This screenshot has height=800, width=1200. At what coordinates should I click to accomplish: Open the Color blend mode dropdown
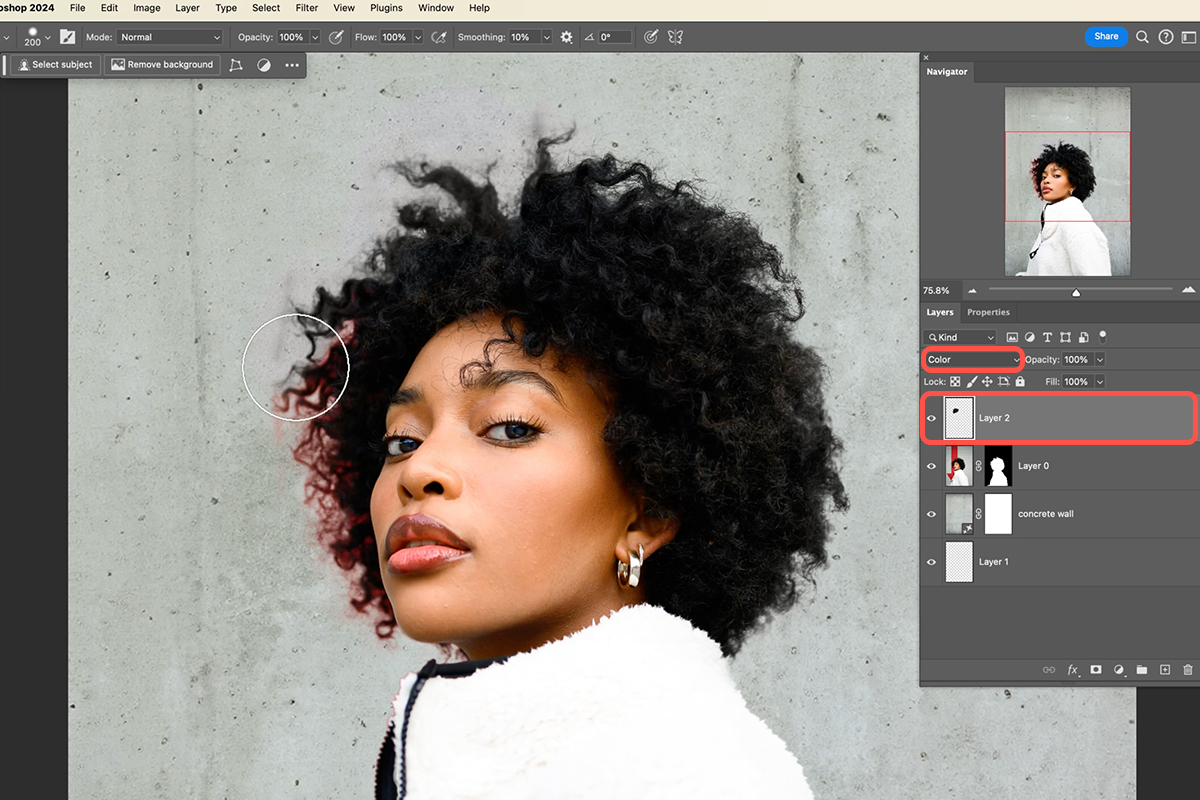click(971, 359)
